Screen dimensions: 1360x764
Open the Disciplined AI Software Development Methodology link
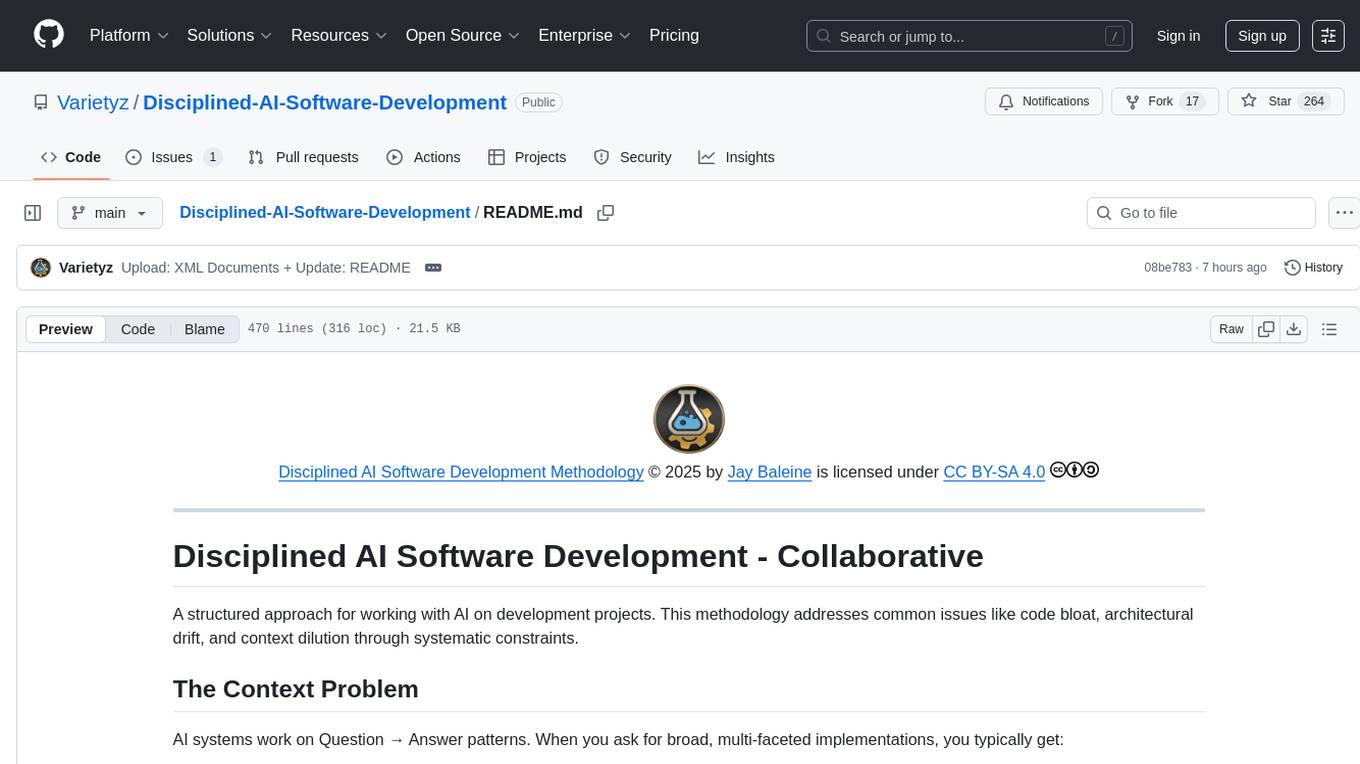461,472
